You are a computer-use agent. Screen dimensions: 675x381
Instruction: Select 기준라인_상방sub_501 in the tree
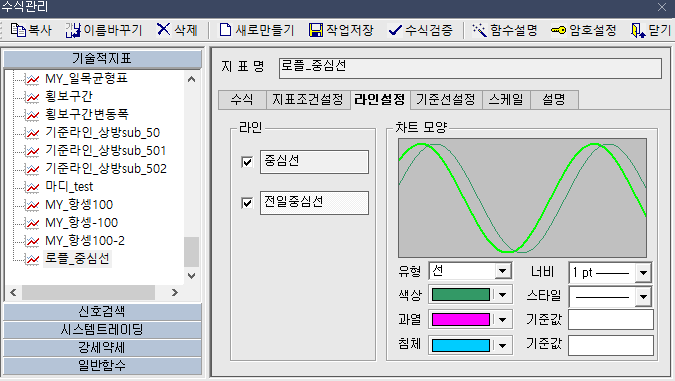[105, 151]
